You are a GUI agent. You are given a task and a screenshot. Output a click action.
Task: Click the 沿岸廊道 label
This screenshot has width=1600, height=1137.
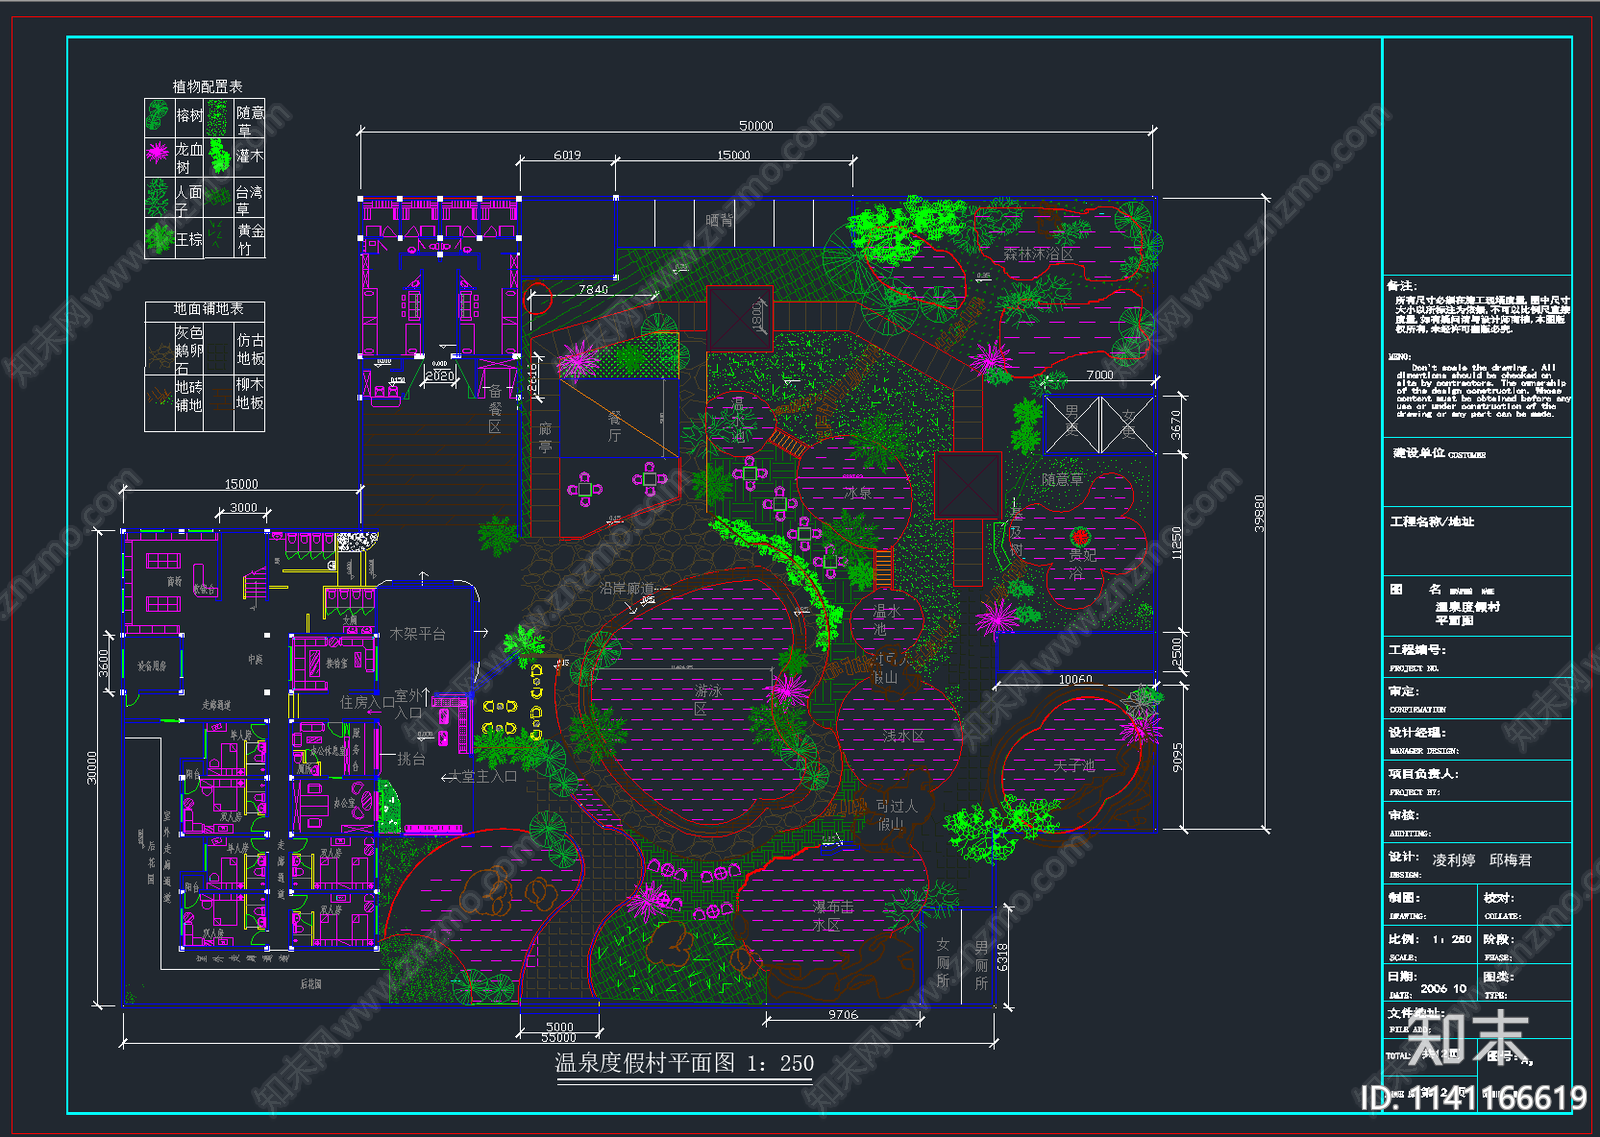[x=628, y=588]
